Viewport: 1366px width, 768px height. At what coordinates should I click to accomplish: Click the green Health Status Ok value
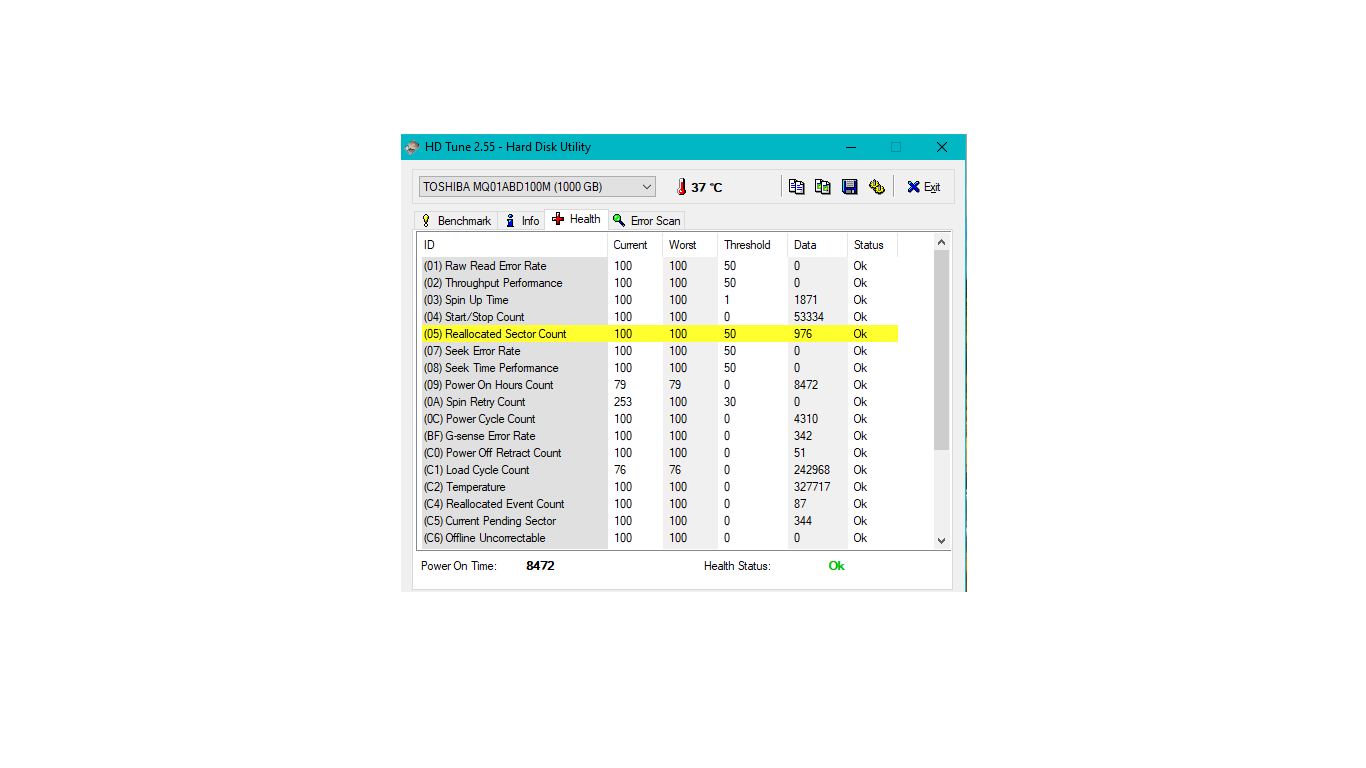pyautogui.click(x=836, y=566)
